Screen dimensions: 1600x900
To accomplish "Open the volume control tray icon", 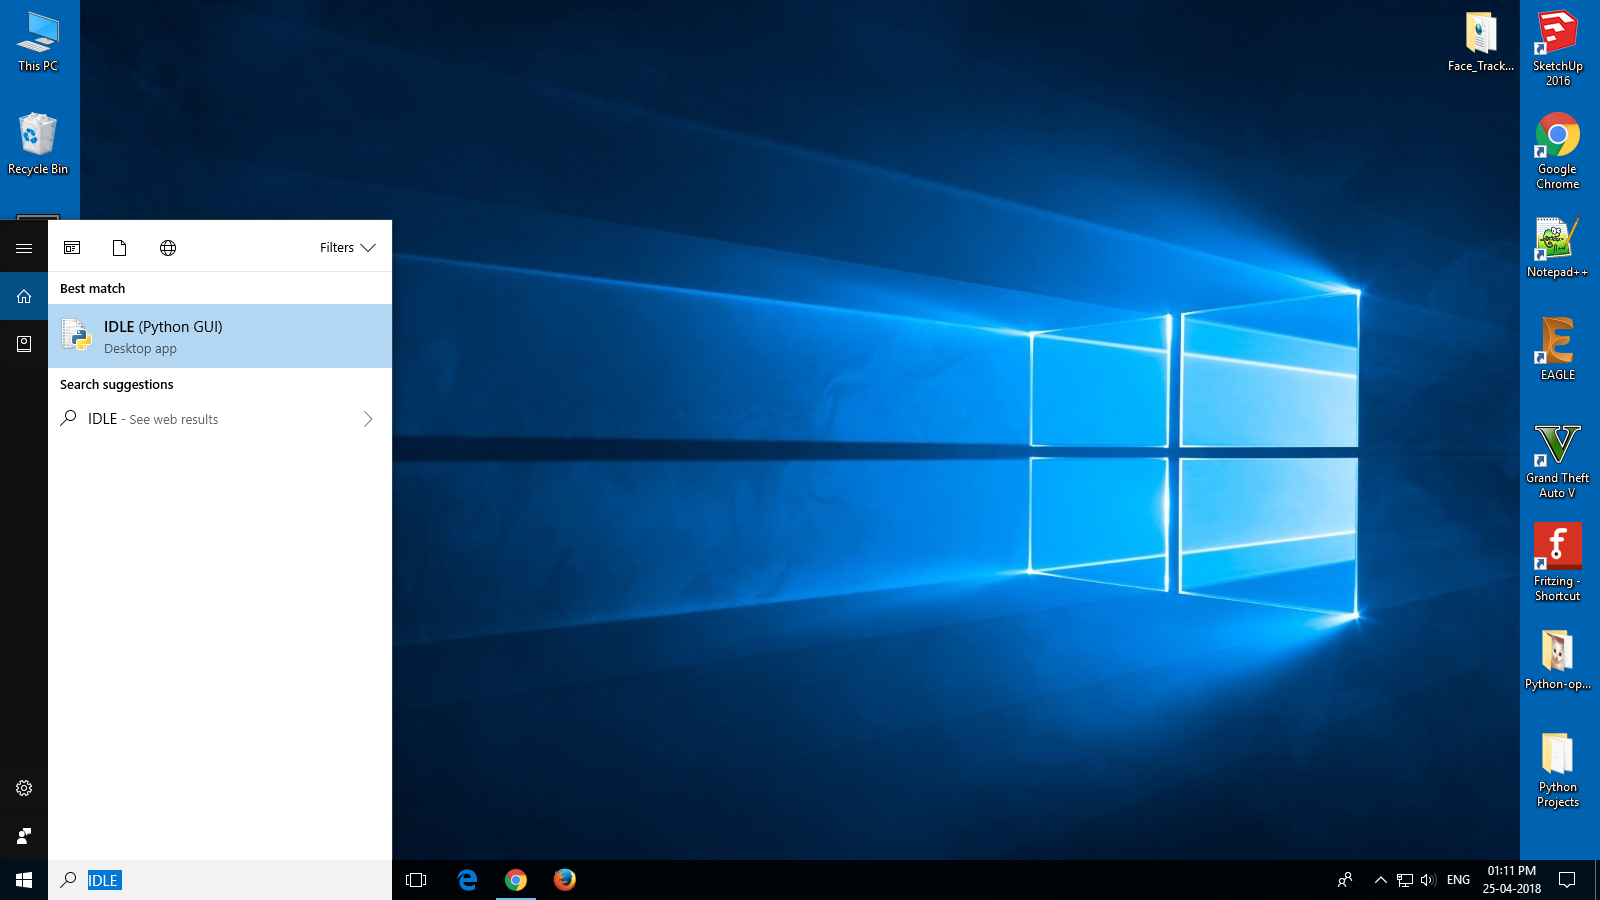I will (x=1428, y=880).
